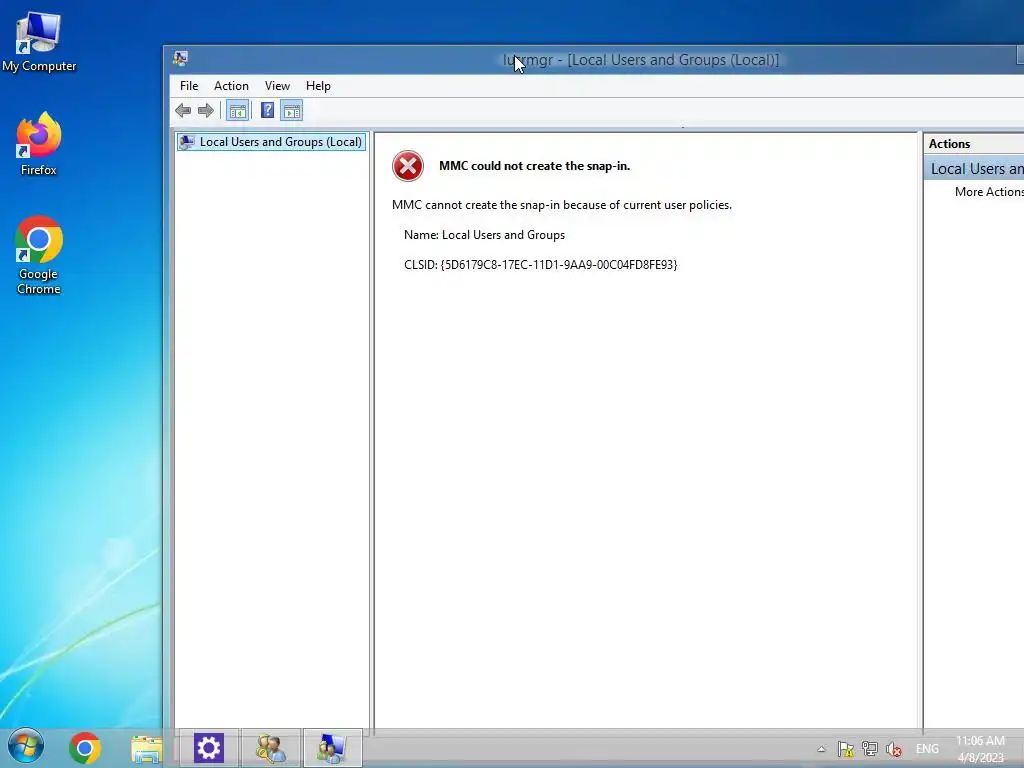Select Local Users and Groups (Local) tree node
The image size is (1024, 768).
[271, 142]
